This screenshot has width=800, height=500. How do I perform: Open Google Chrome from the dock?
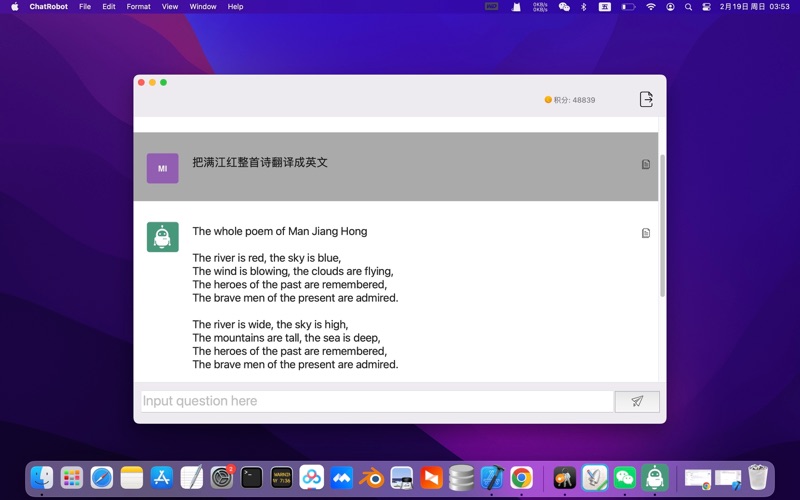coord(521,478)
